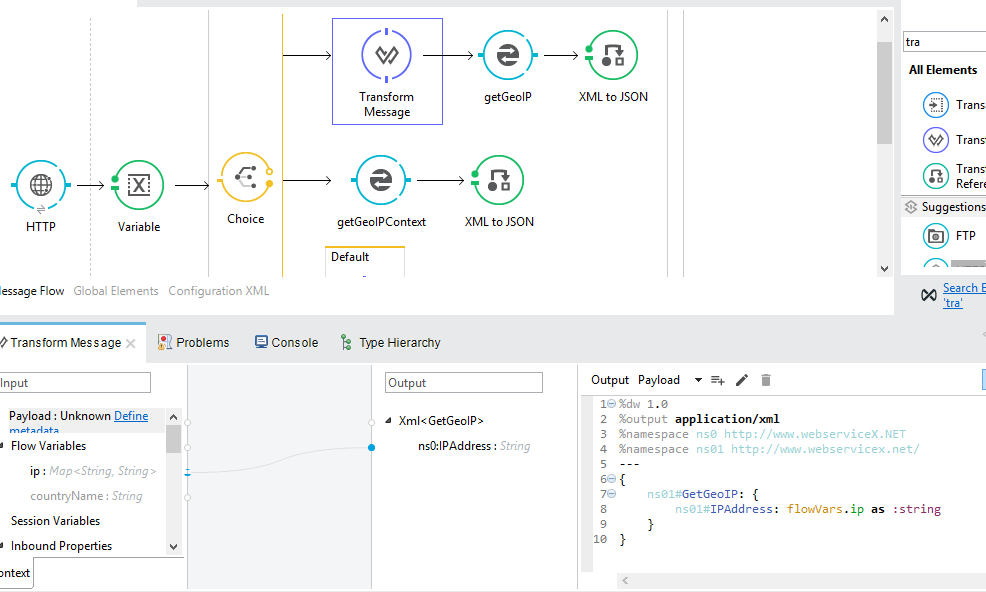Click the Input search field
Screen dimensions: 986x592
tap(75, 383)
